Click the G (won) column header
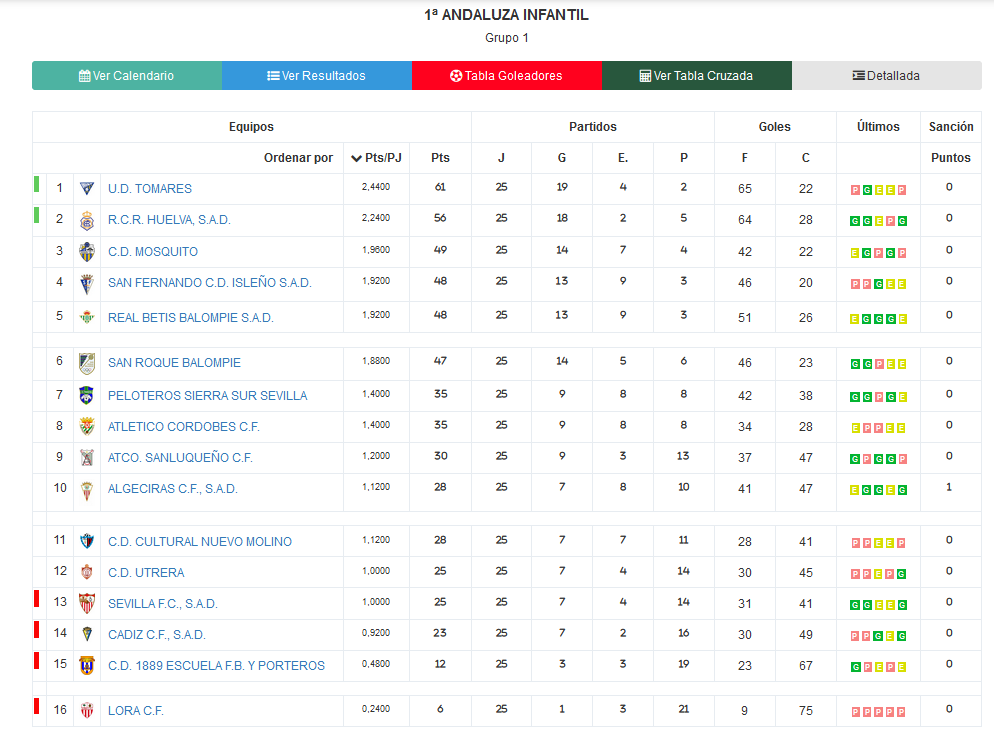The image size is (994, 736). point(562,158)
